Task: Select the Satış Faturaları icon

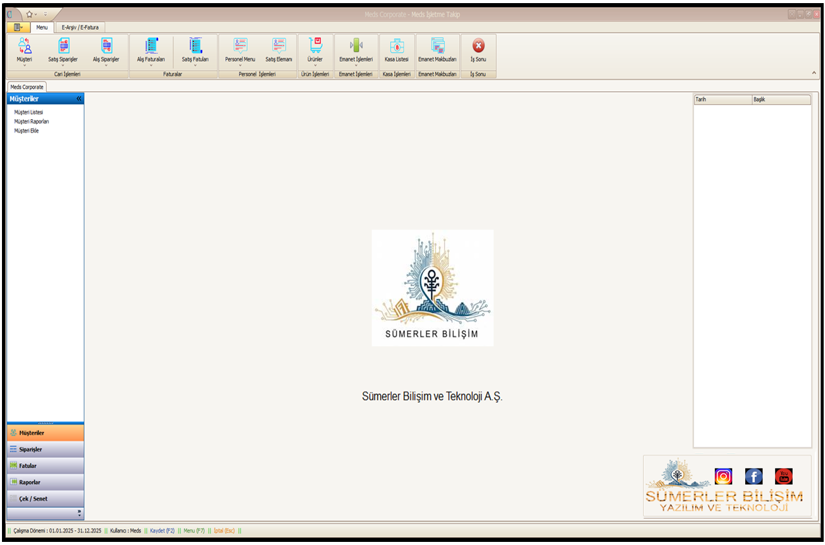Action: (195, 46)
